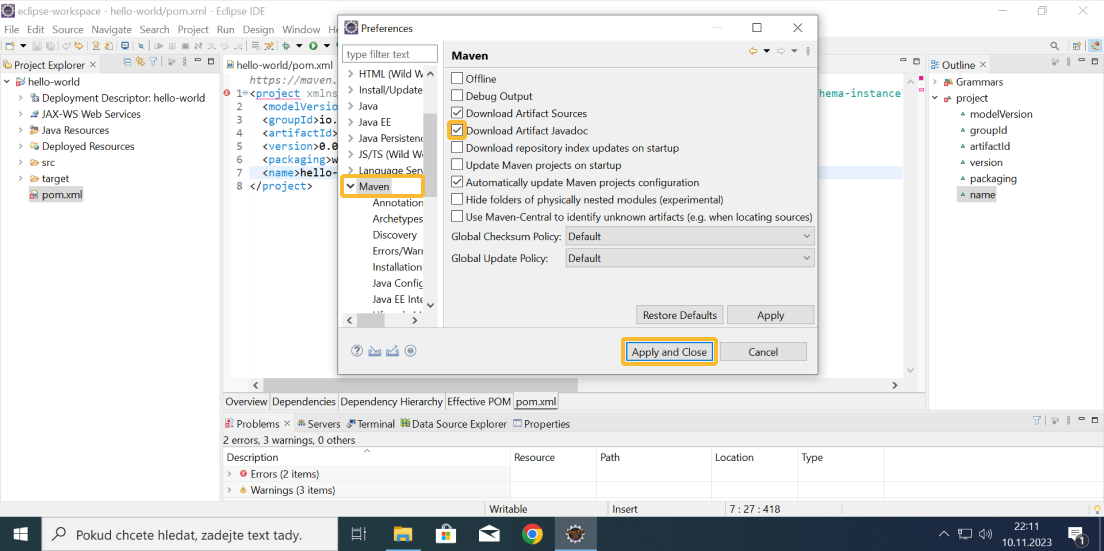The height and width of the screenshot is (551, 1104).
Task: Check Update Maven projects on startup
Action: coord(458,165)
